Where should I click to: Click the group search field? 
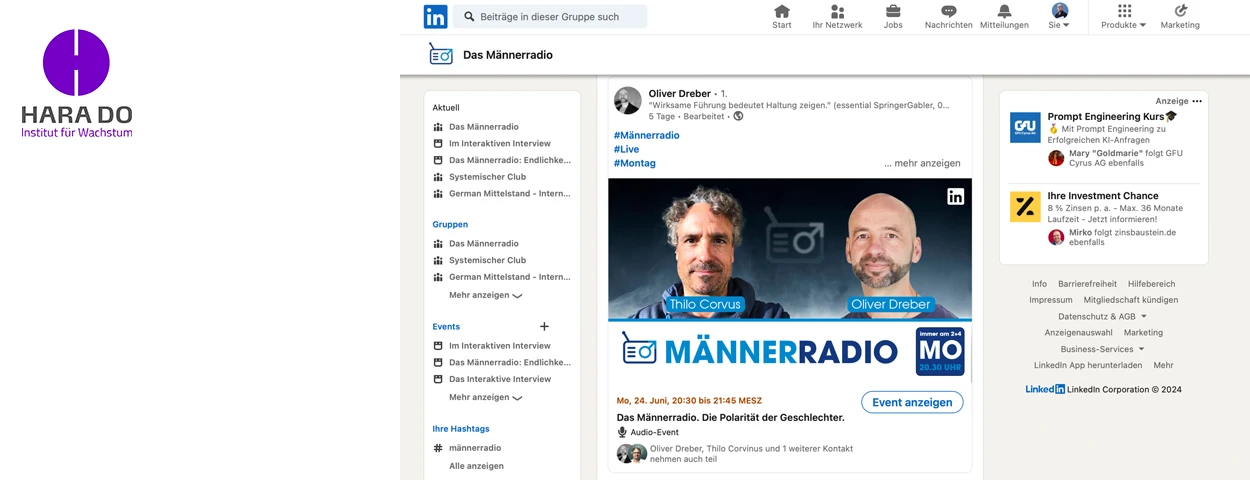pos(550,16)
